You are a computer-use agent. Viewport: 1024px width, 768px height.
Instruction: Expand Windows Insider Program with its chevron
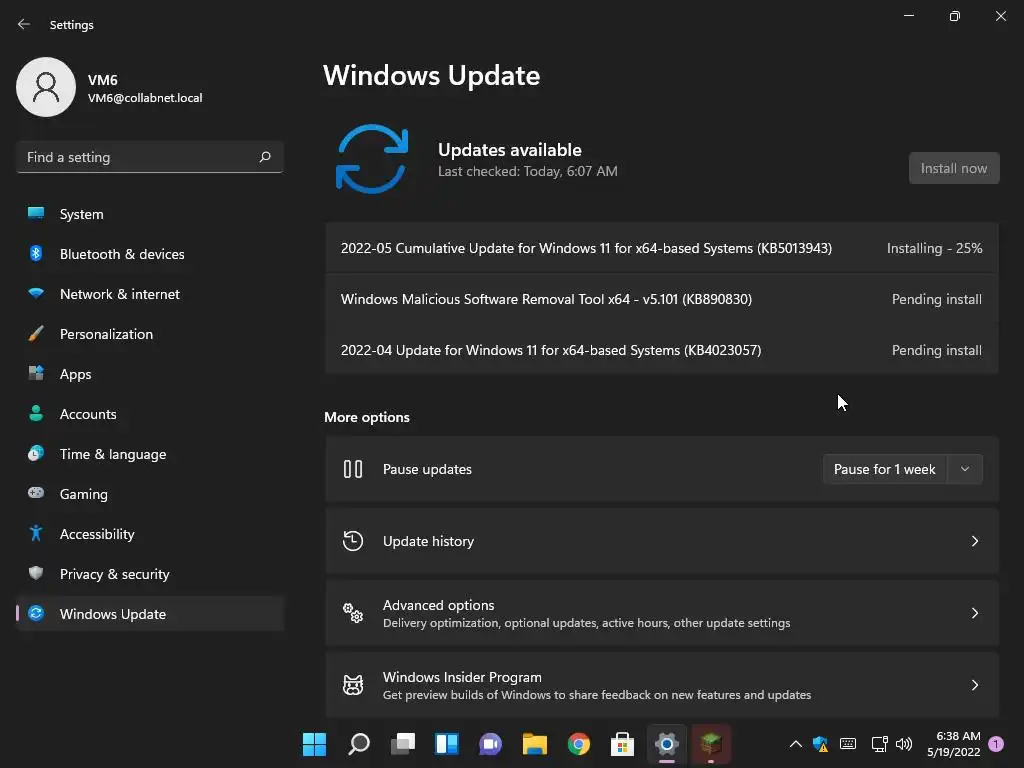974,684
